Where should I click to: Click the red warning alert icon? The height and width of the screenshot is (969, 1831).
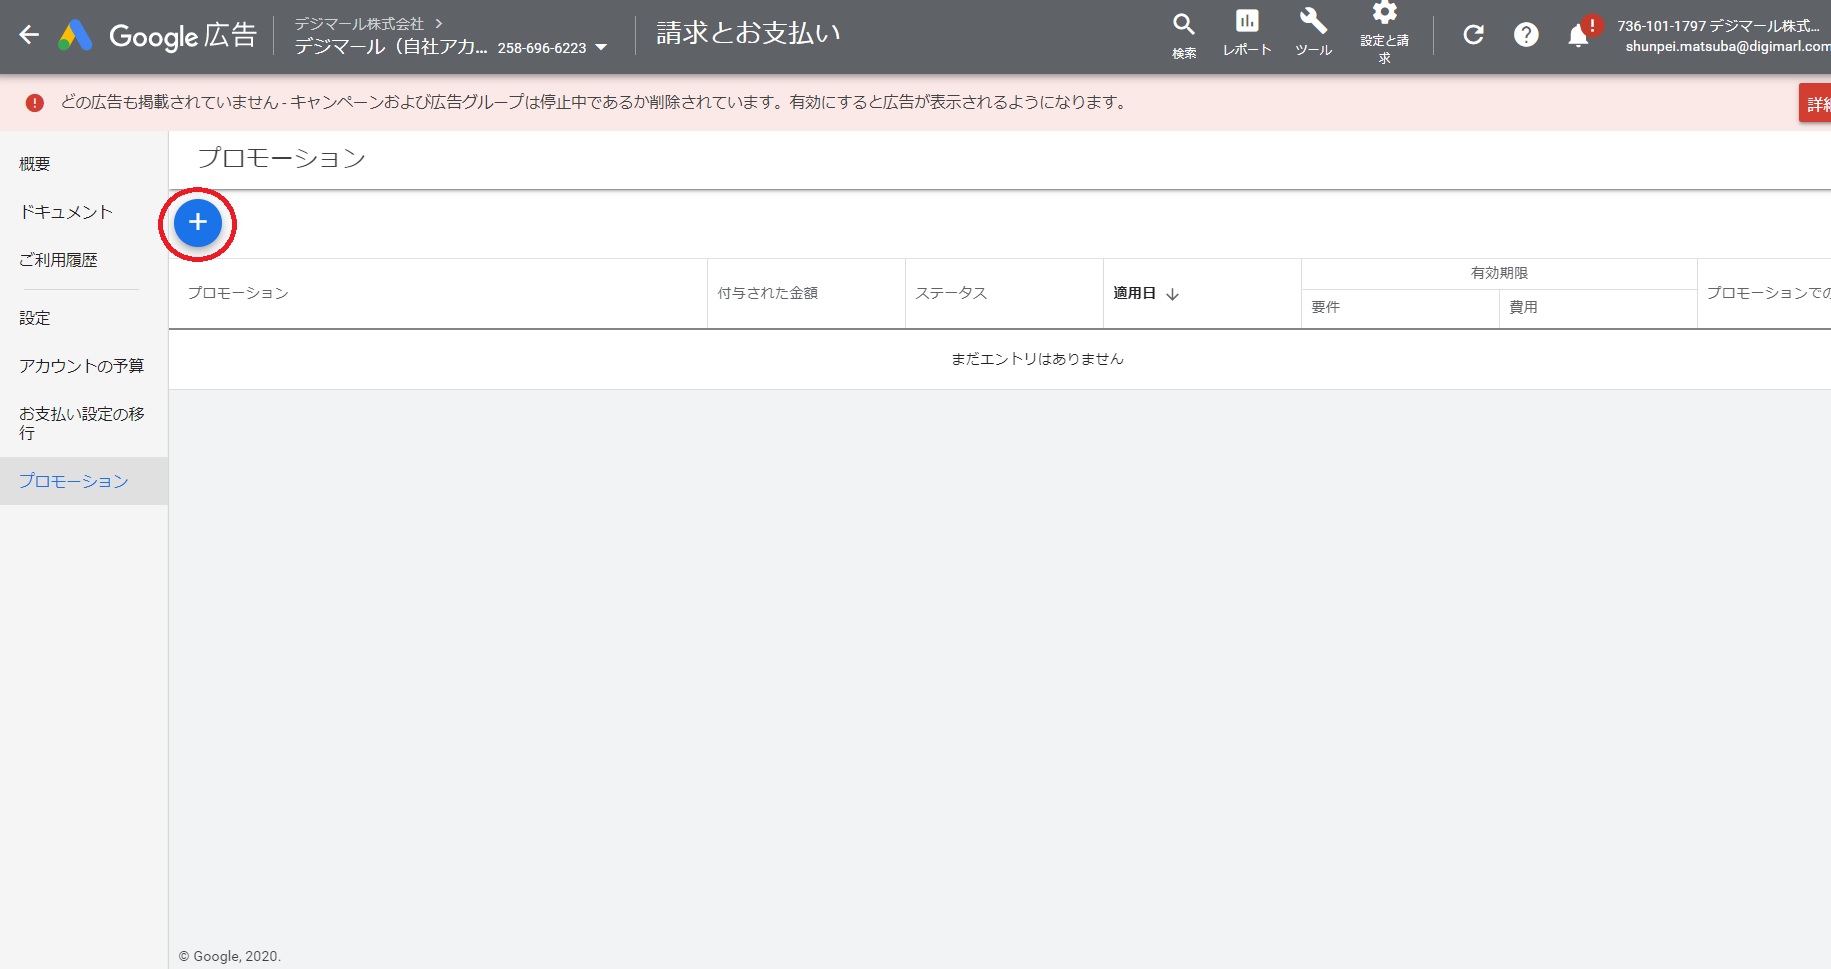35,102
